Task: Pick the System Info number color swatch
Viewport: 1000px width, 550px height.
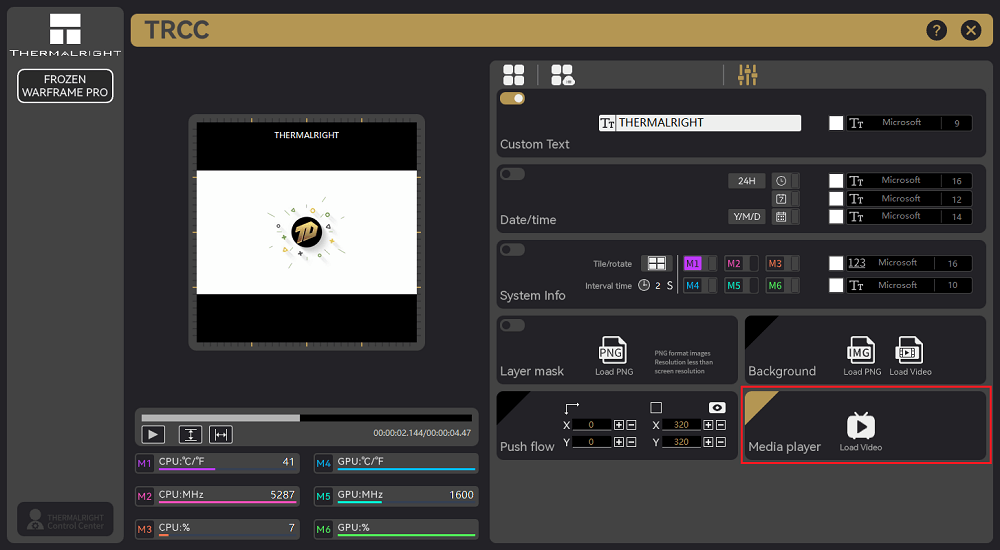Action: pyautogui.click(x=836, y=263)
